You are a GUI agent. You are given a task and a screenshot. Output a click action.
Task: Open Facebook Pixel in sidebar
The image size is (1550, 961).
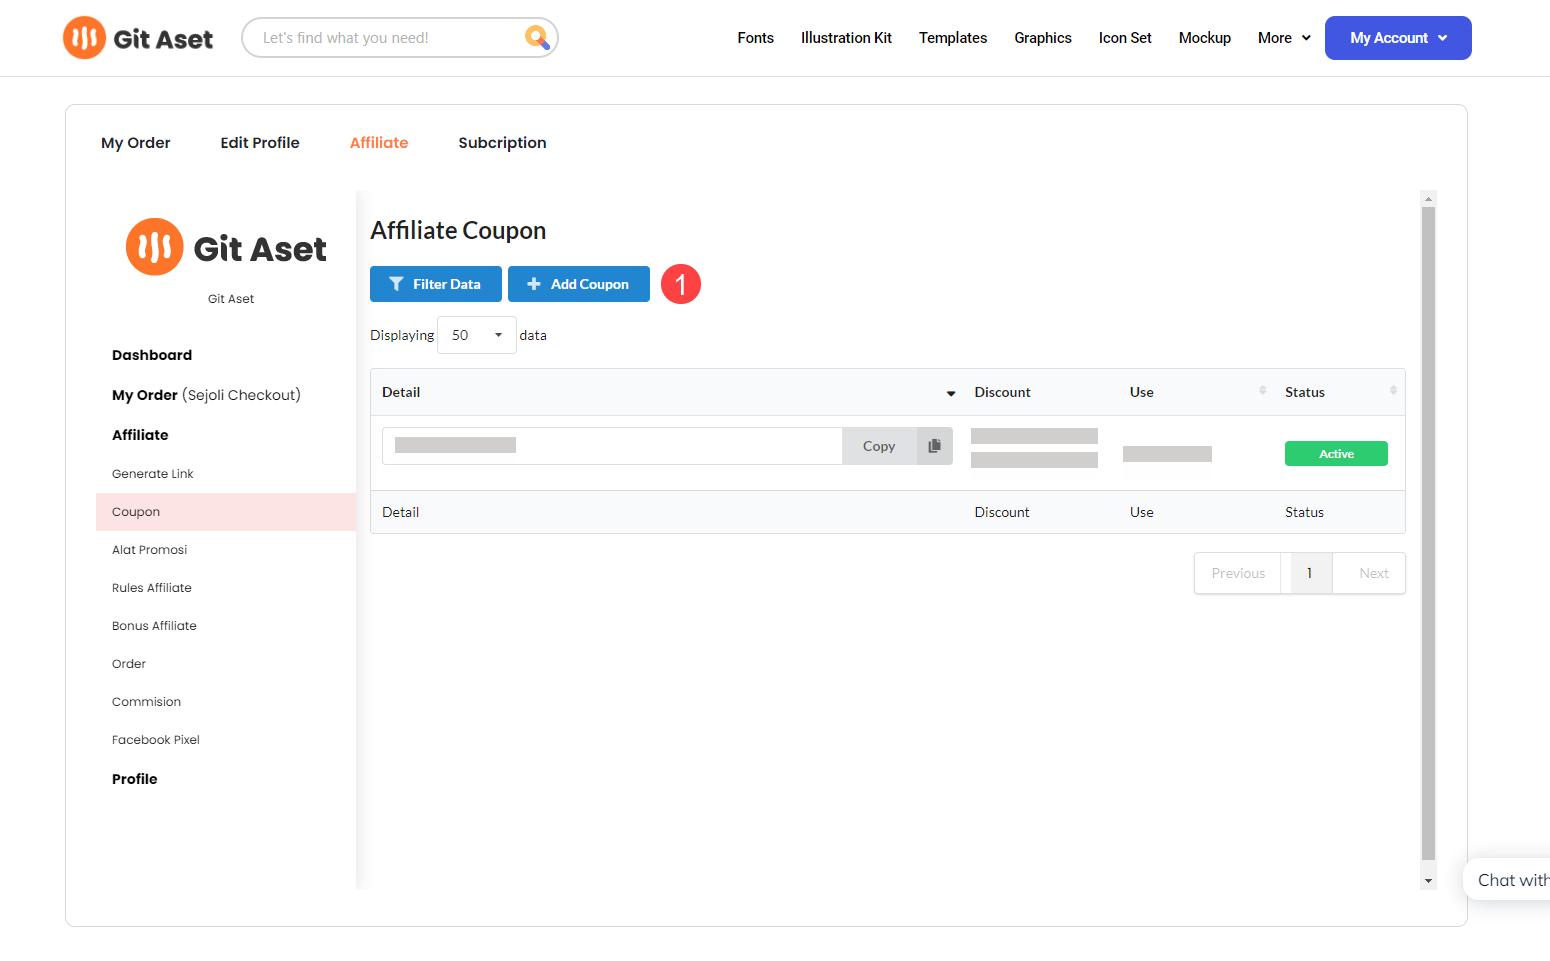pos(156,740)
